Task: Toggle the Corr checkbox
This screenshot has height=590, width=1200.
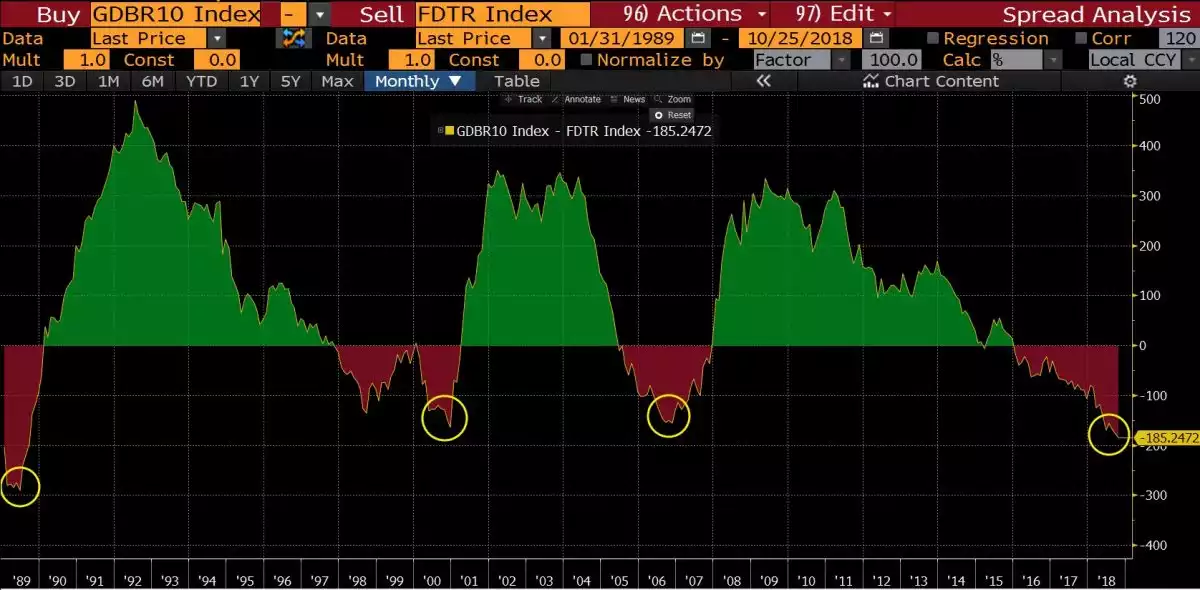Action: pyautogui.click(x=1080, y=39)
